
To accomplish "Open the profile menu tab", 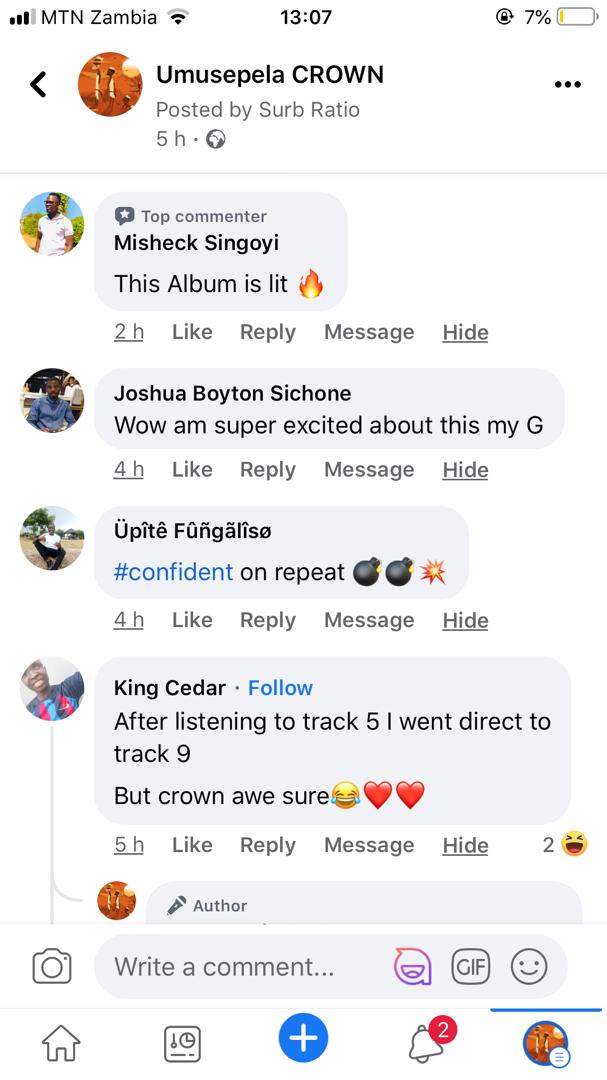I will click(546, 1043).
